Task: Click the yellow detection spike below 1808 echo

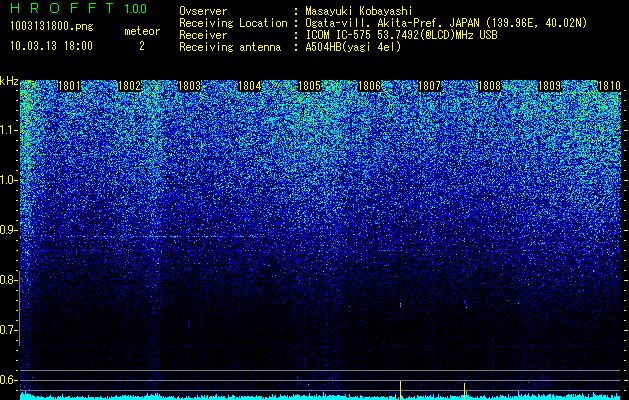Action: (x=465, y=391)
